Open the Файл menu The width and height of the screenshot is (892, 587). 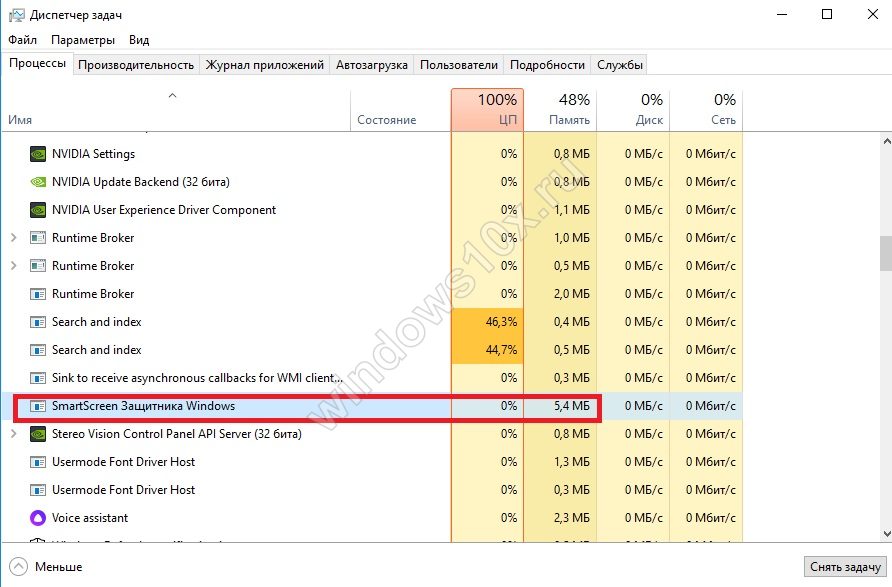pos(22,40)
